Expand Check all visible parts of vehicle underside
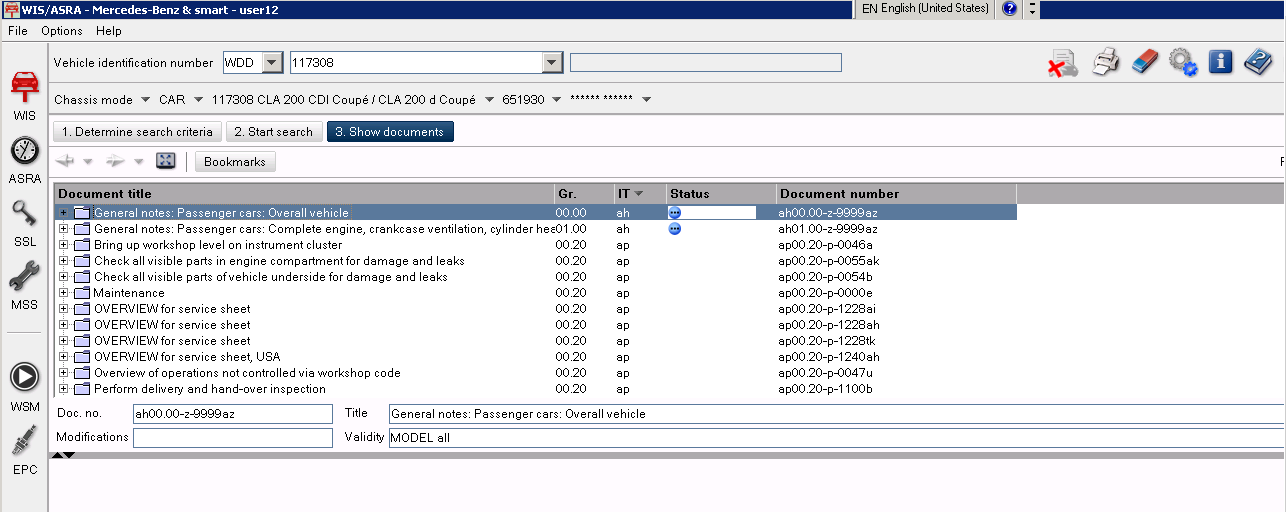The height and width of the screenshot is (512, 1286). tap(64, 277)
